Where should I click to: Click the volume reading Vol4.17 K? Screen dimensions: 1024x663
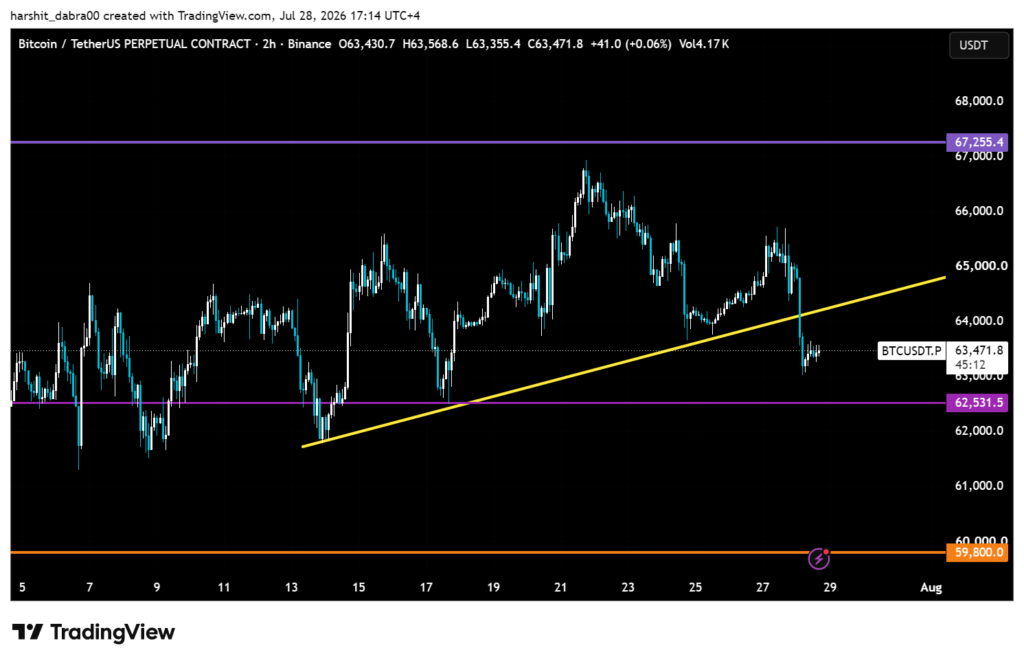(703, 44)
